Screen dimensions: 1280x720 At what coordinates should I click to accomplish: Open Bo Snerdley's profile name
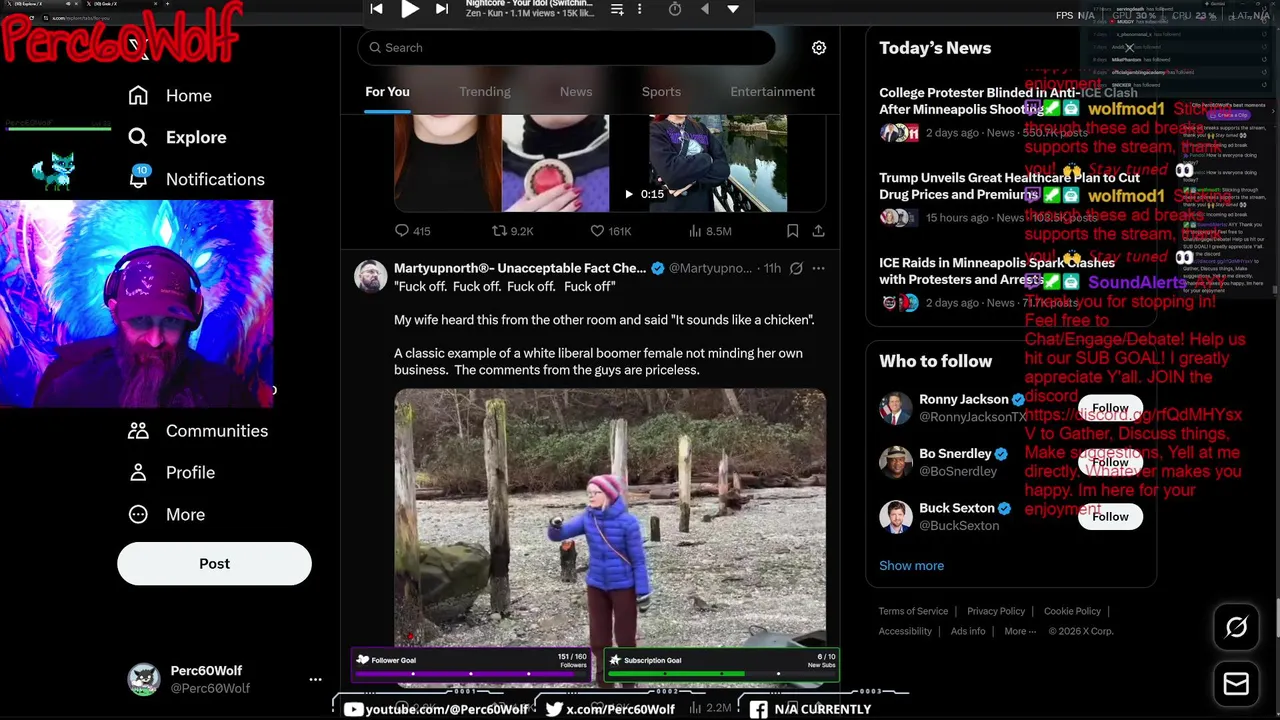pyautogui.click(x=955, y=454)
